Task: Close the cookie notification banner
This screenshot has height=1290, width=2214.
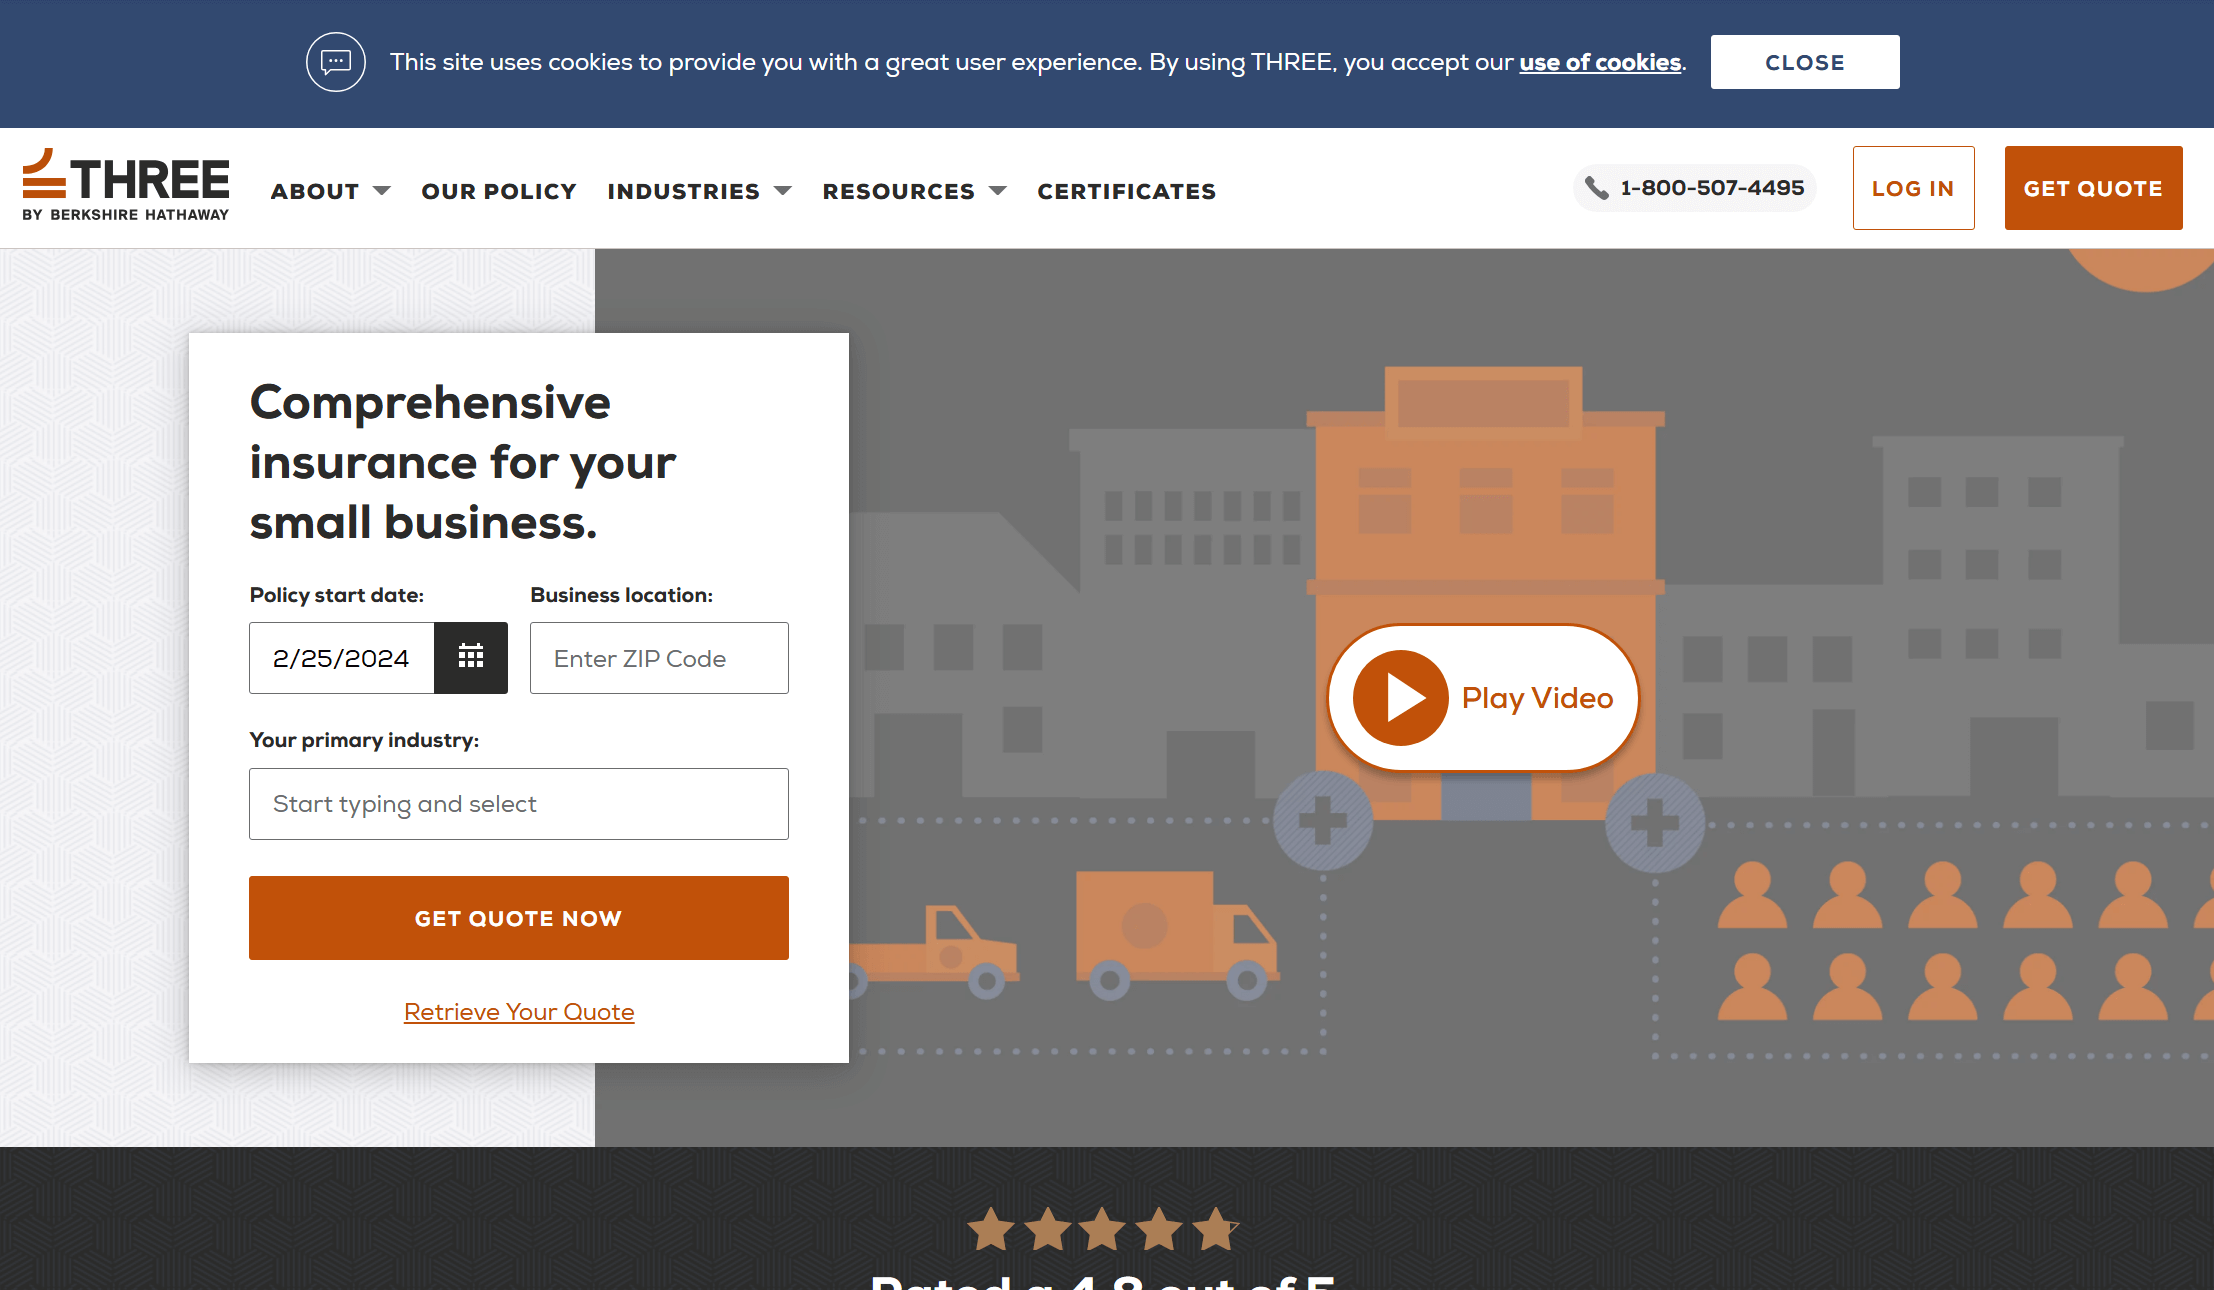Action: 1804,61
